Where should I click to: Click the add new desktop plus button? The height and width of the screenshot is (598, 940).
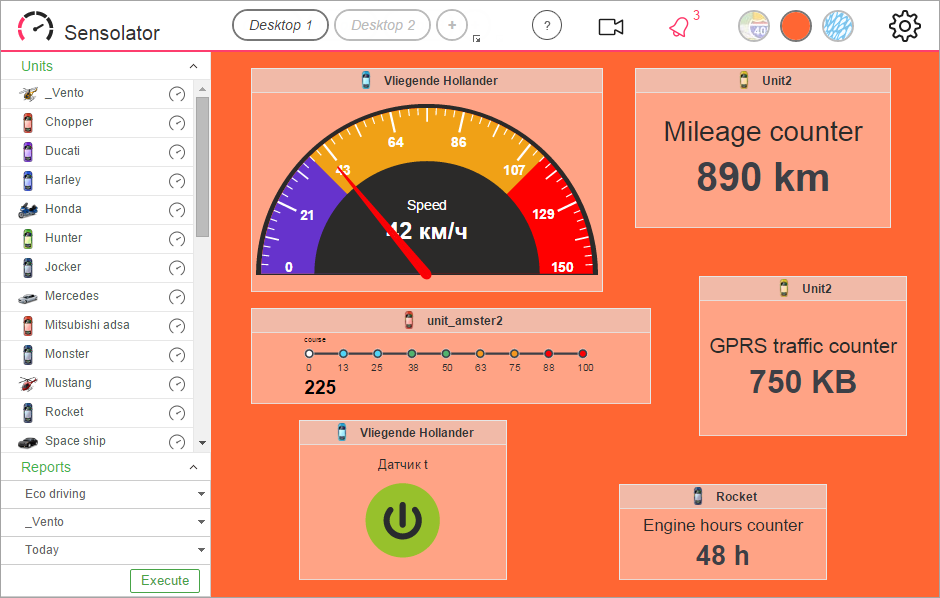(x=452, y=25)
